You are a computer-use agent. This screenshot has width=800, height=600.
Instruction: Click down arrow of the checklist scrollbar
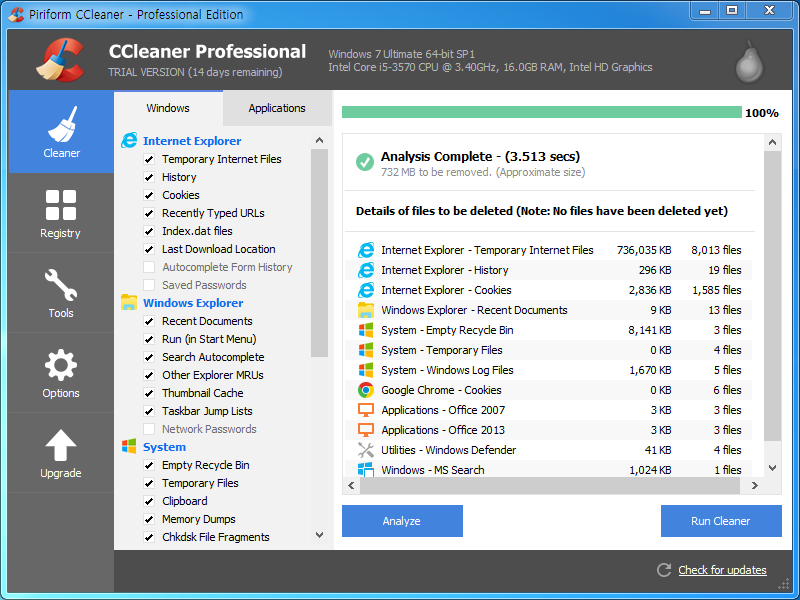[x=319, y=535]
